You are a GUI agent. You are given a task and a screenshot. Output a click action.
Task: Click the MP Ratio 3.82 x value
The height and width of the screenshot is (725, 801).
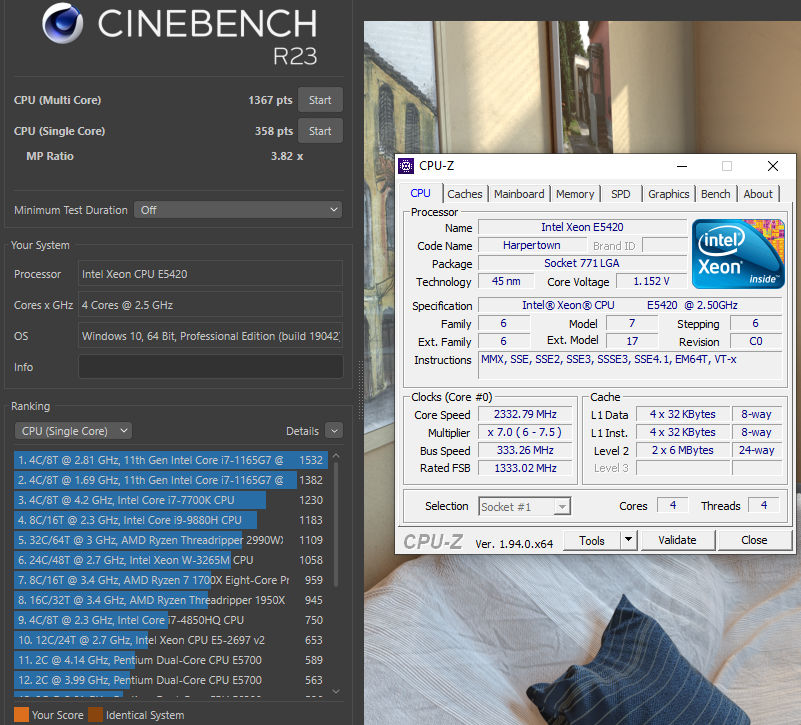pyautogui.click(x=287, y=156)
